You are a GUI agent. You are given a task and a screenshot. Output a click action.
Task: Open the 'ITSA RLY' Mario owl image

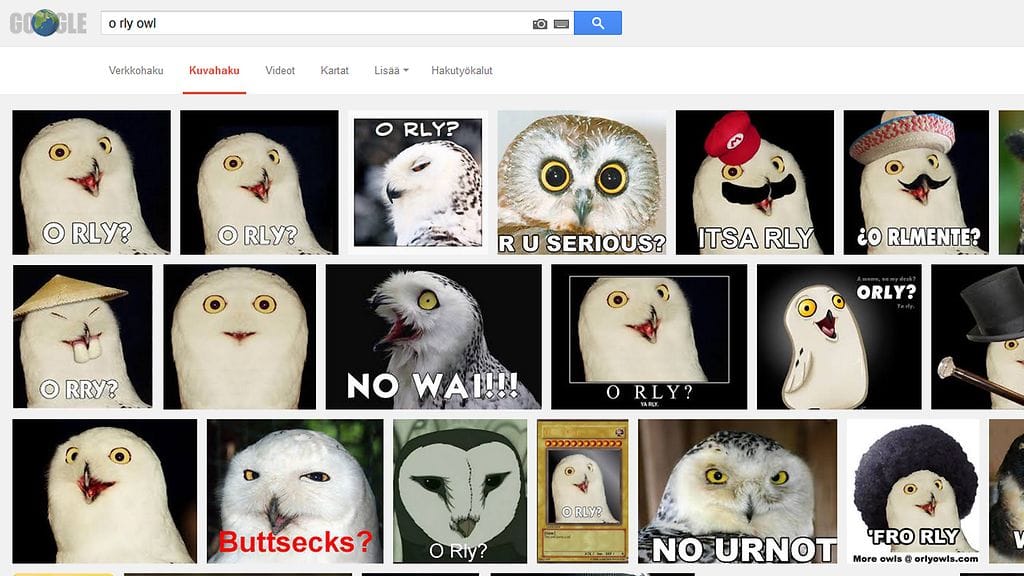[x=754, y=182]
